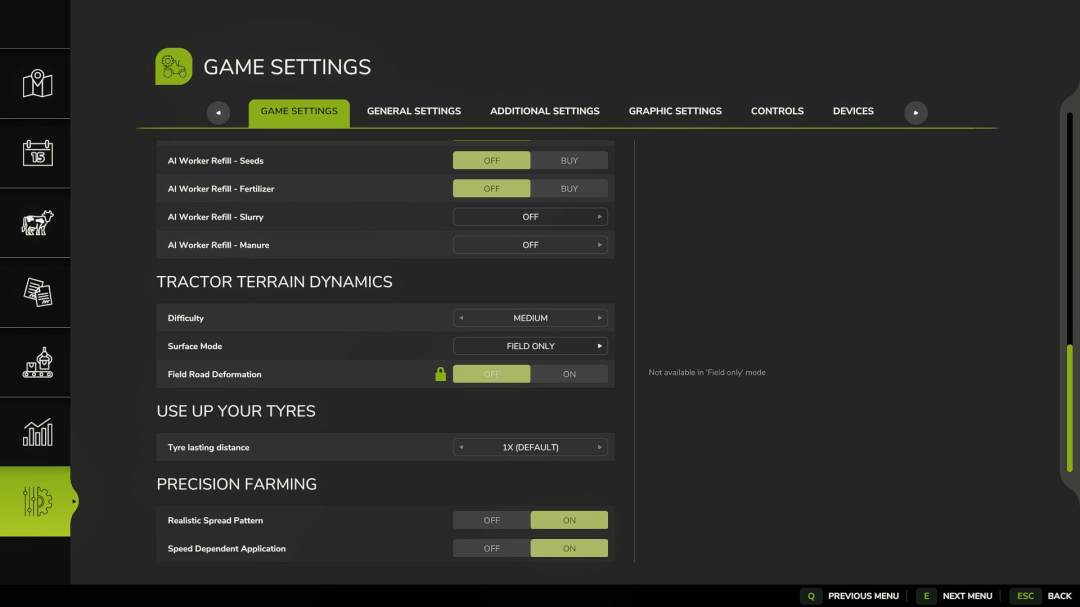Switch to Devices tab
The image size is (1080, 607).
click(853, 111)
